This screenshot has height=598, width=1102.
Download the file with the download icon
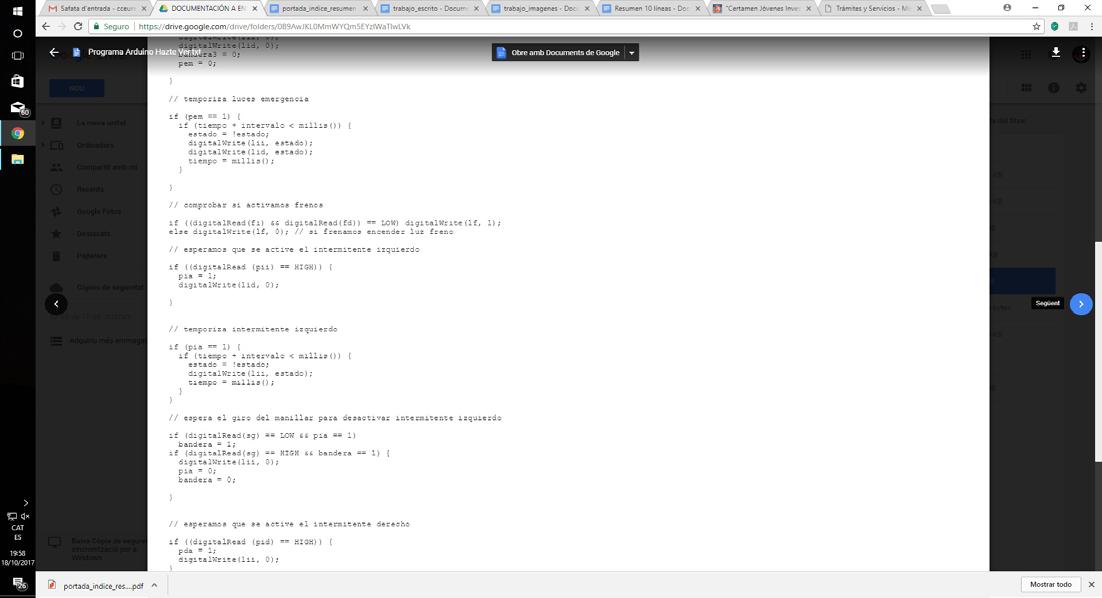click(1056, 53)
